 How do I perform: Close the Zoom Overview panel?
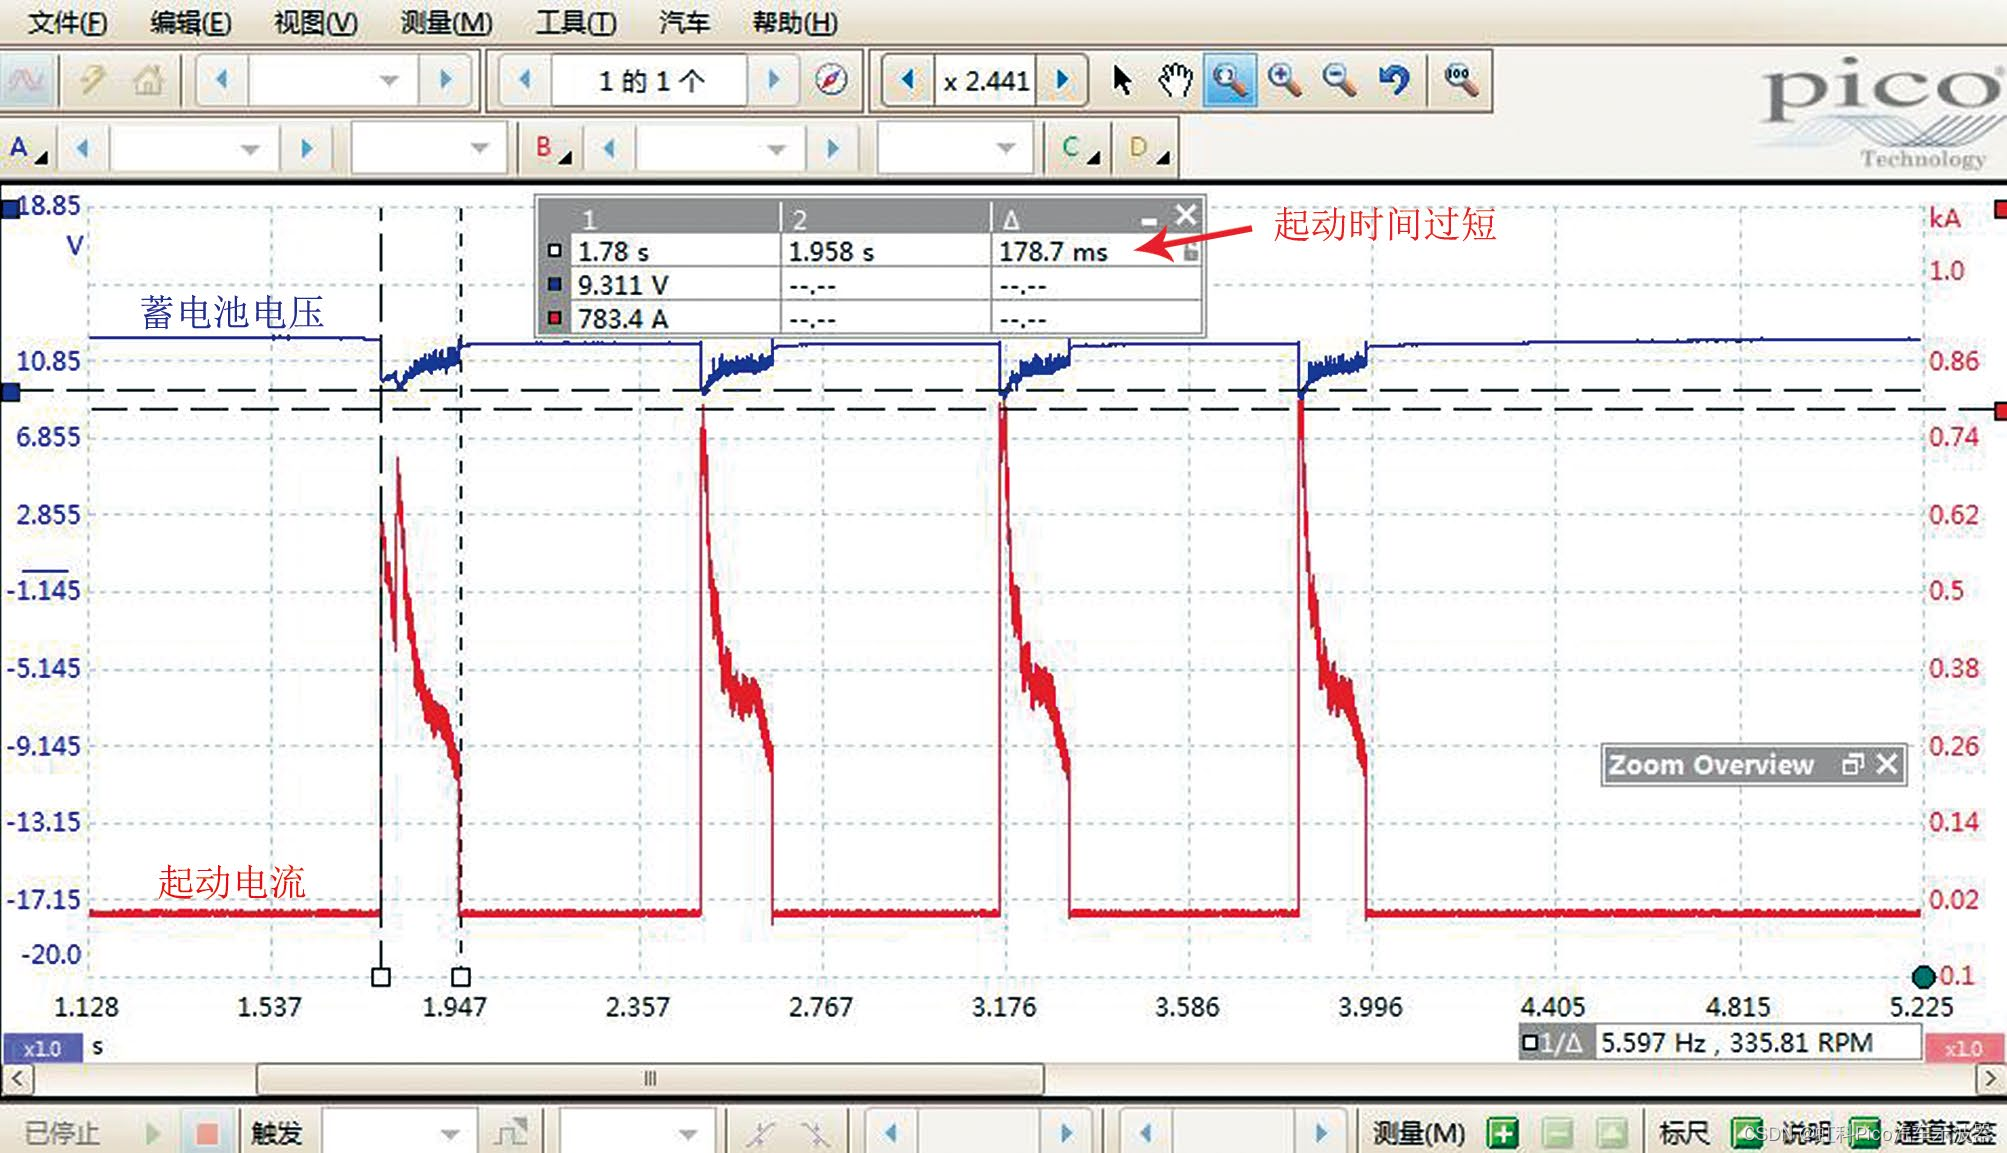1887,765
